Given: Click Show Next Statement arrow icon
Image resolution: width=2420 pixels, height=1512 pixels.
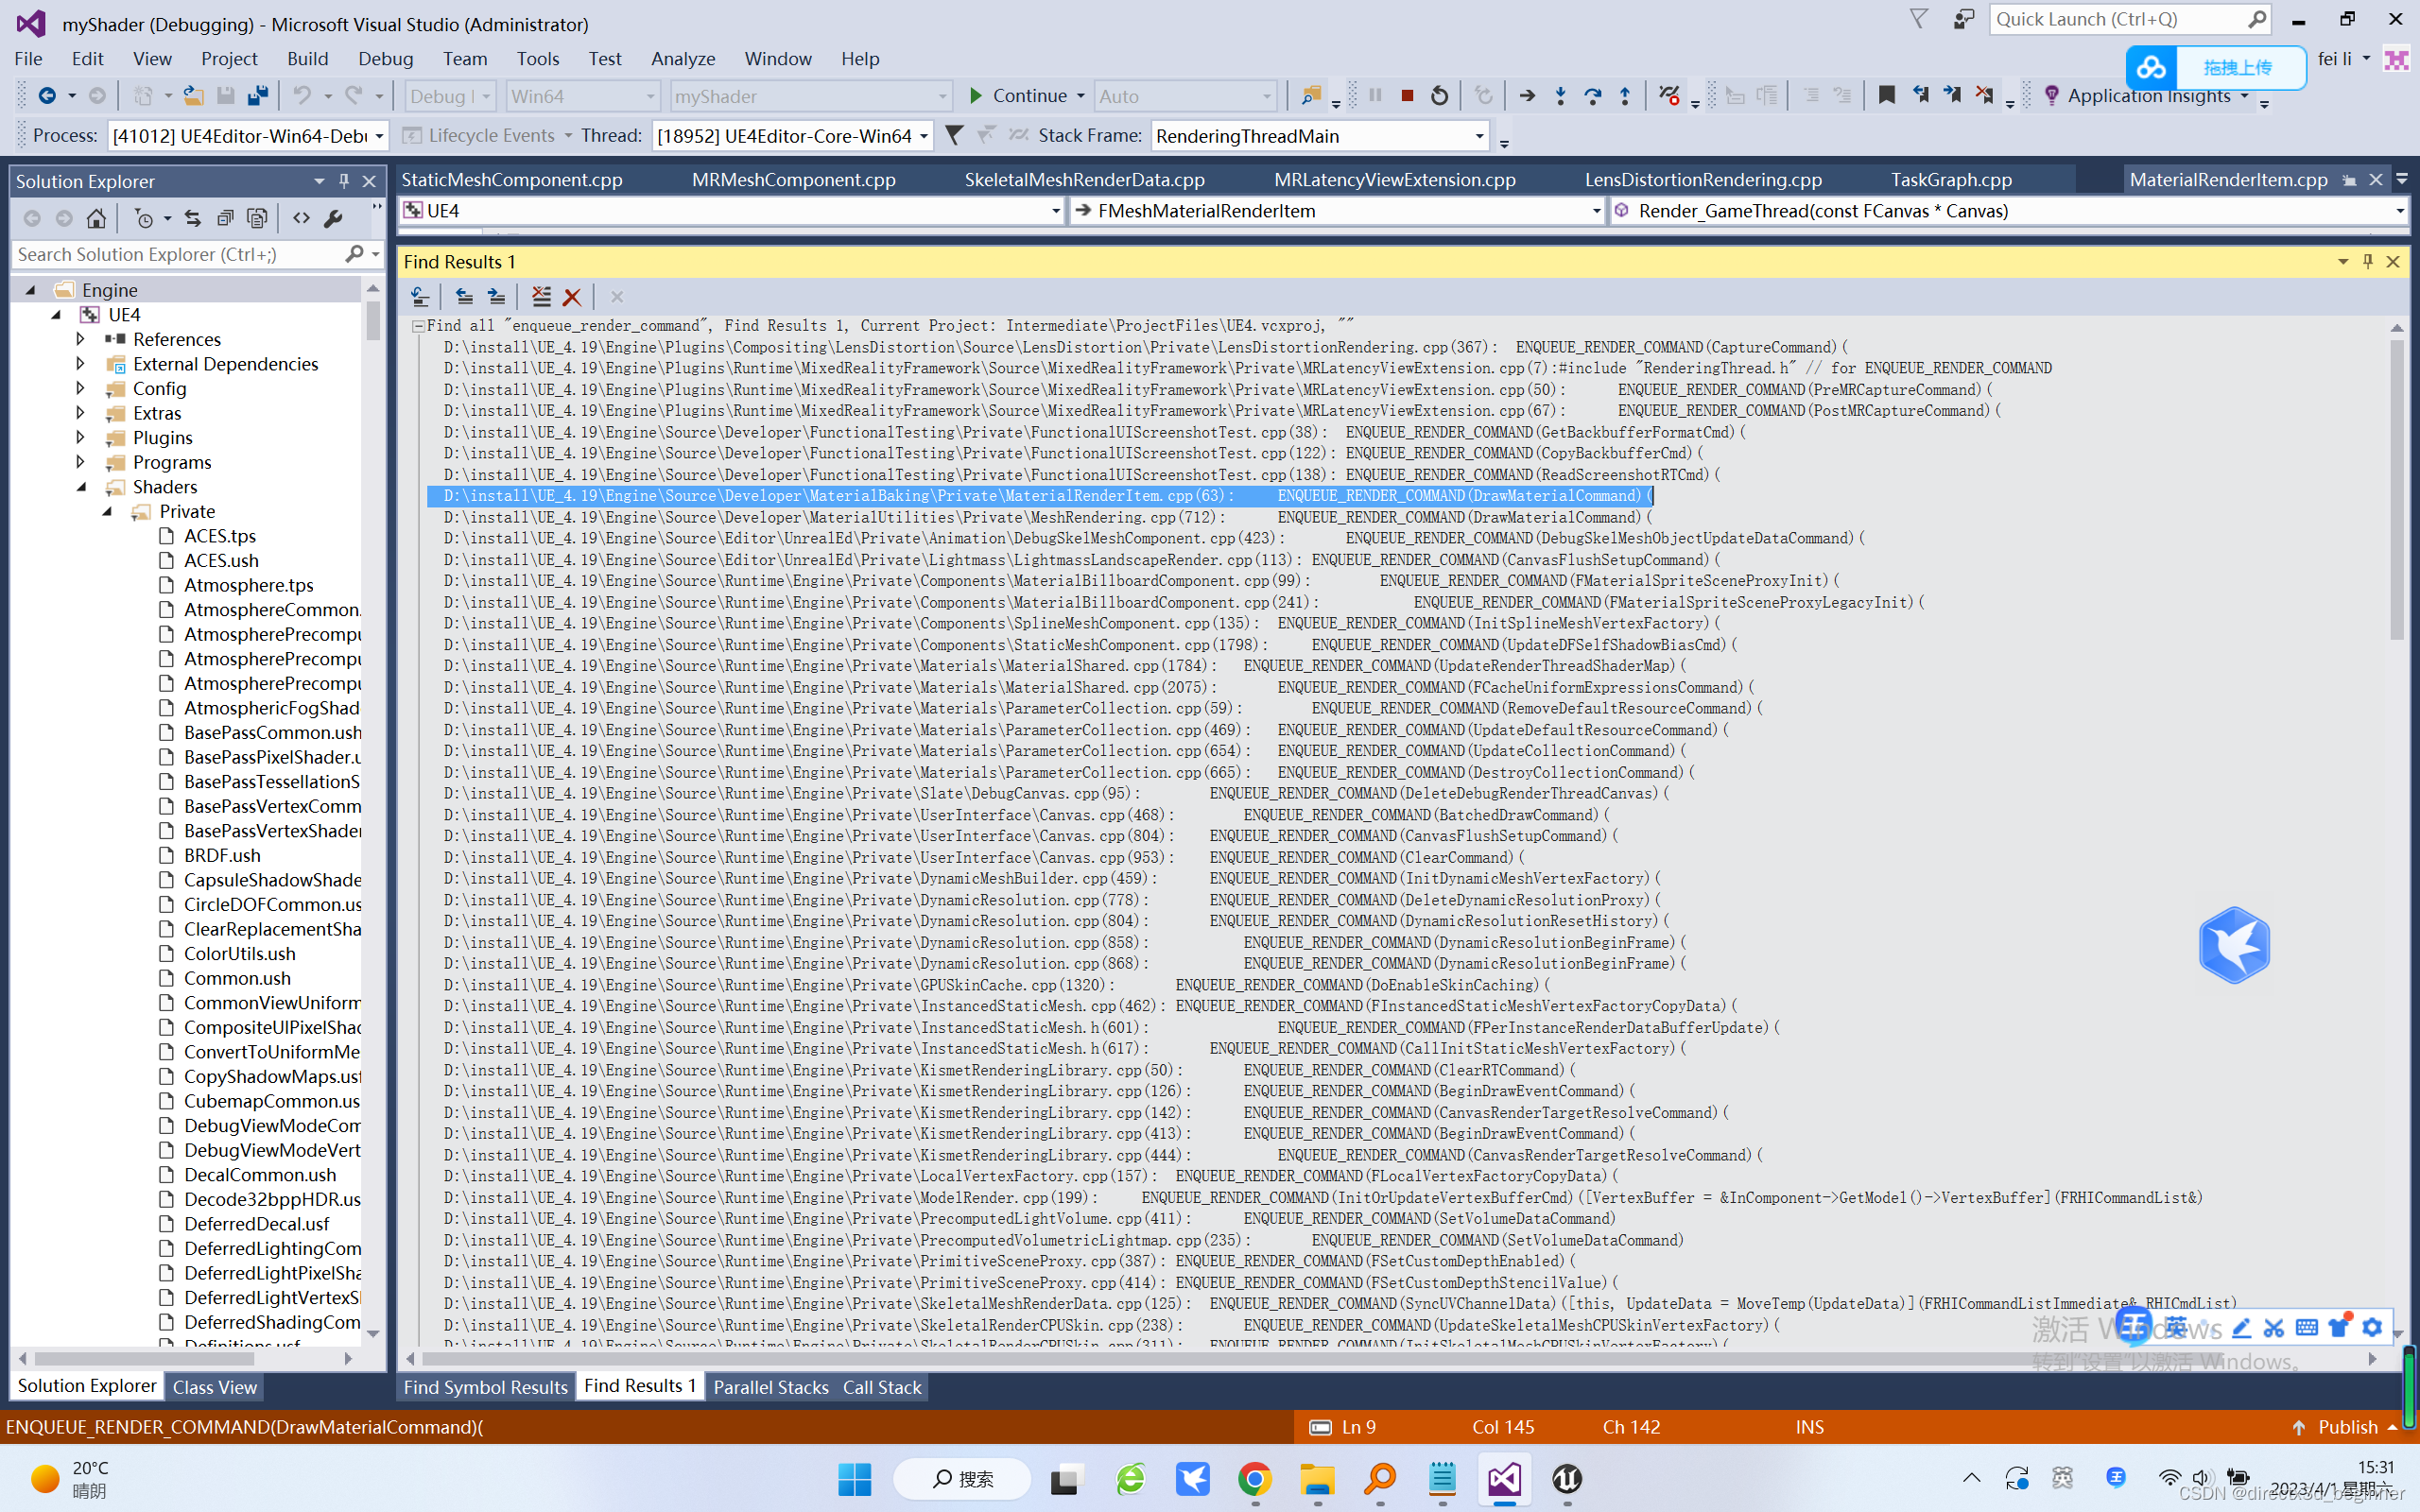Looking at the screenshot, I should pyautogui.click(x=1527, y=96).
